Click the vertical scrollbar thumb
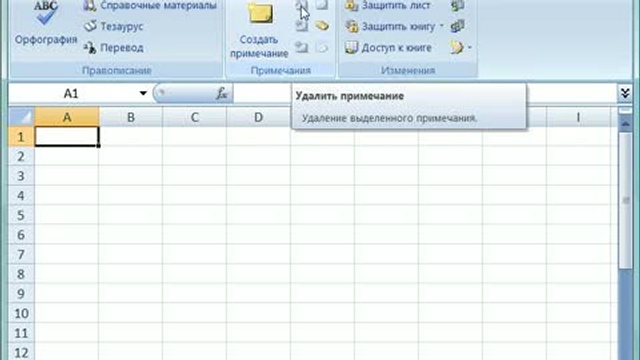This screenshot has height=360, width=640. click(625, 200)
